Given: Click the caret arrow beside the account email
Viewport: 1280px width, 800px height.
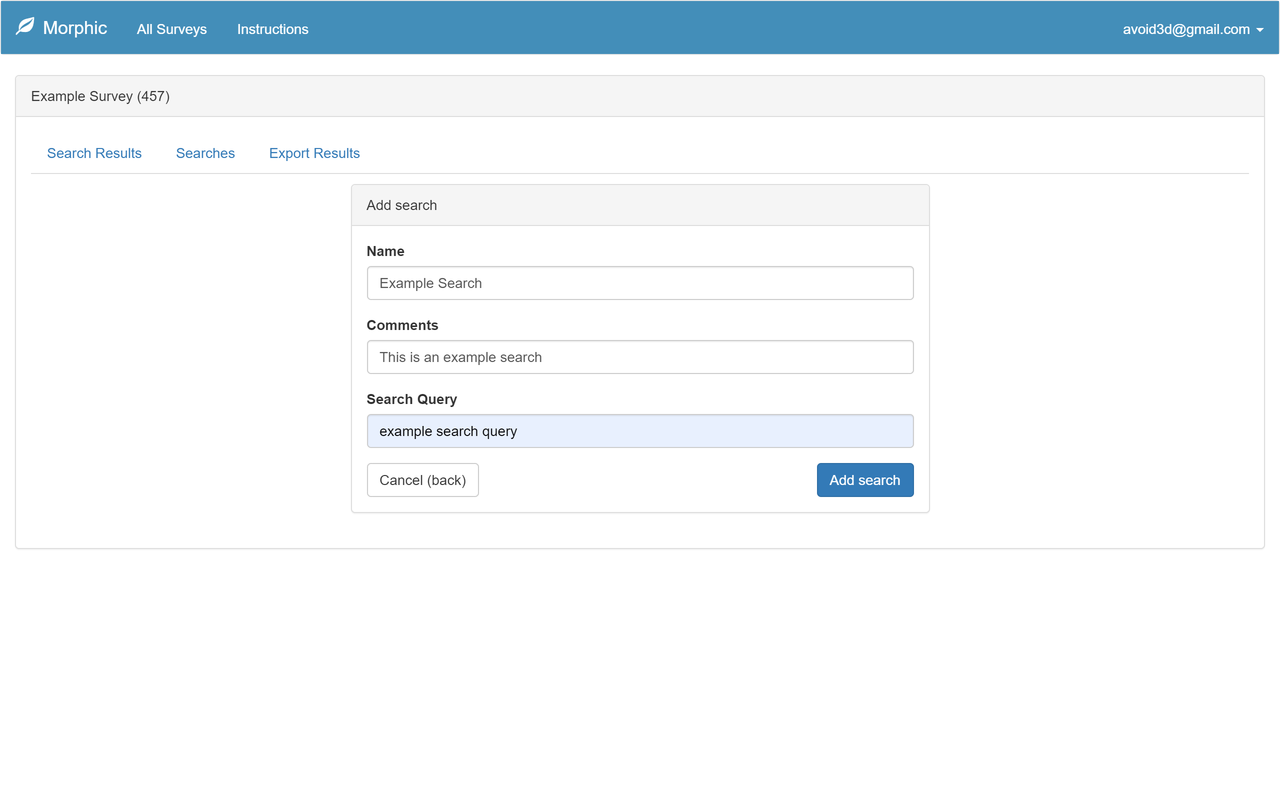Looking at the screenshot, I should pyautogui.click(x=1260, y=30).
